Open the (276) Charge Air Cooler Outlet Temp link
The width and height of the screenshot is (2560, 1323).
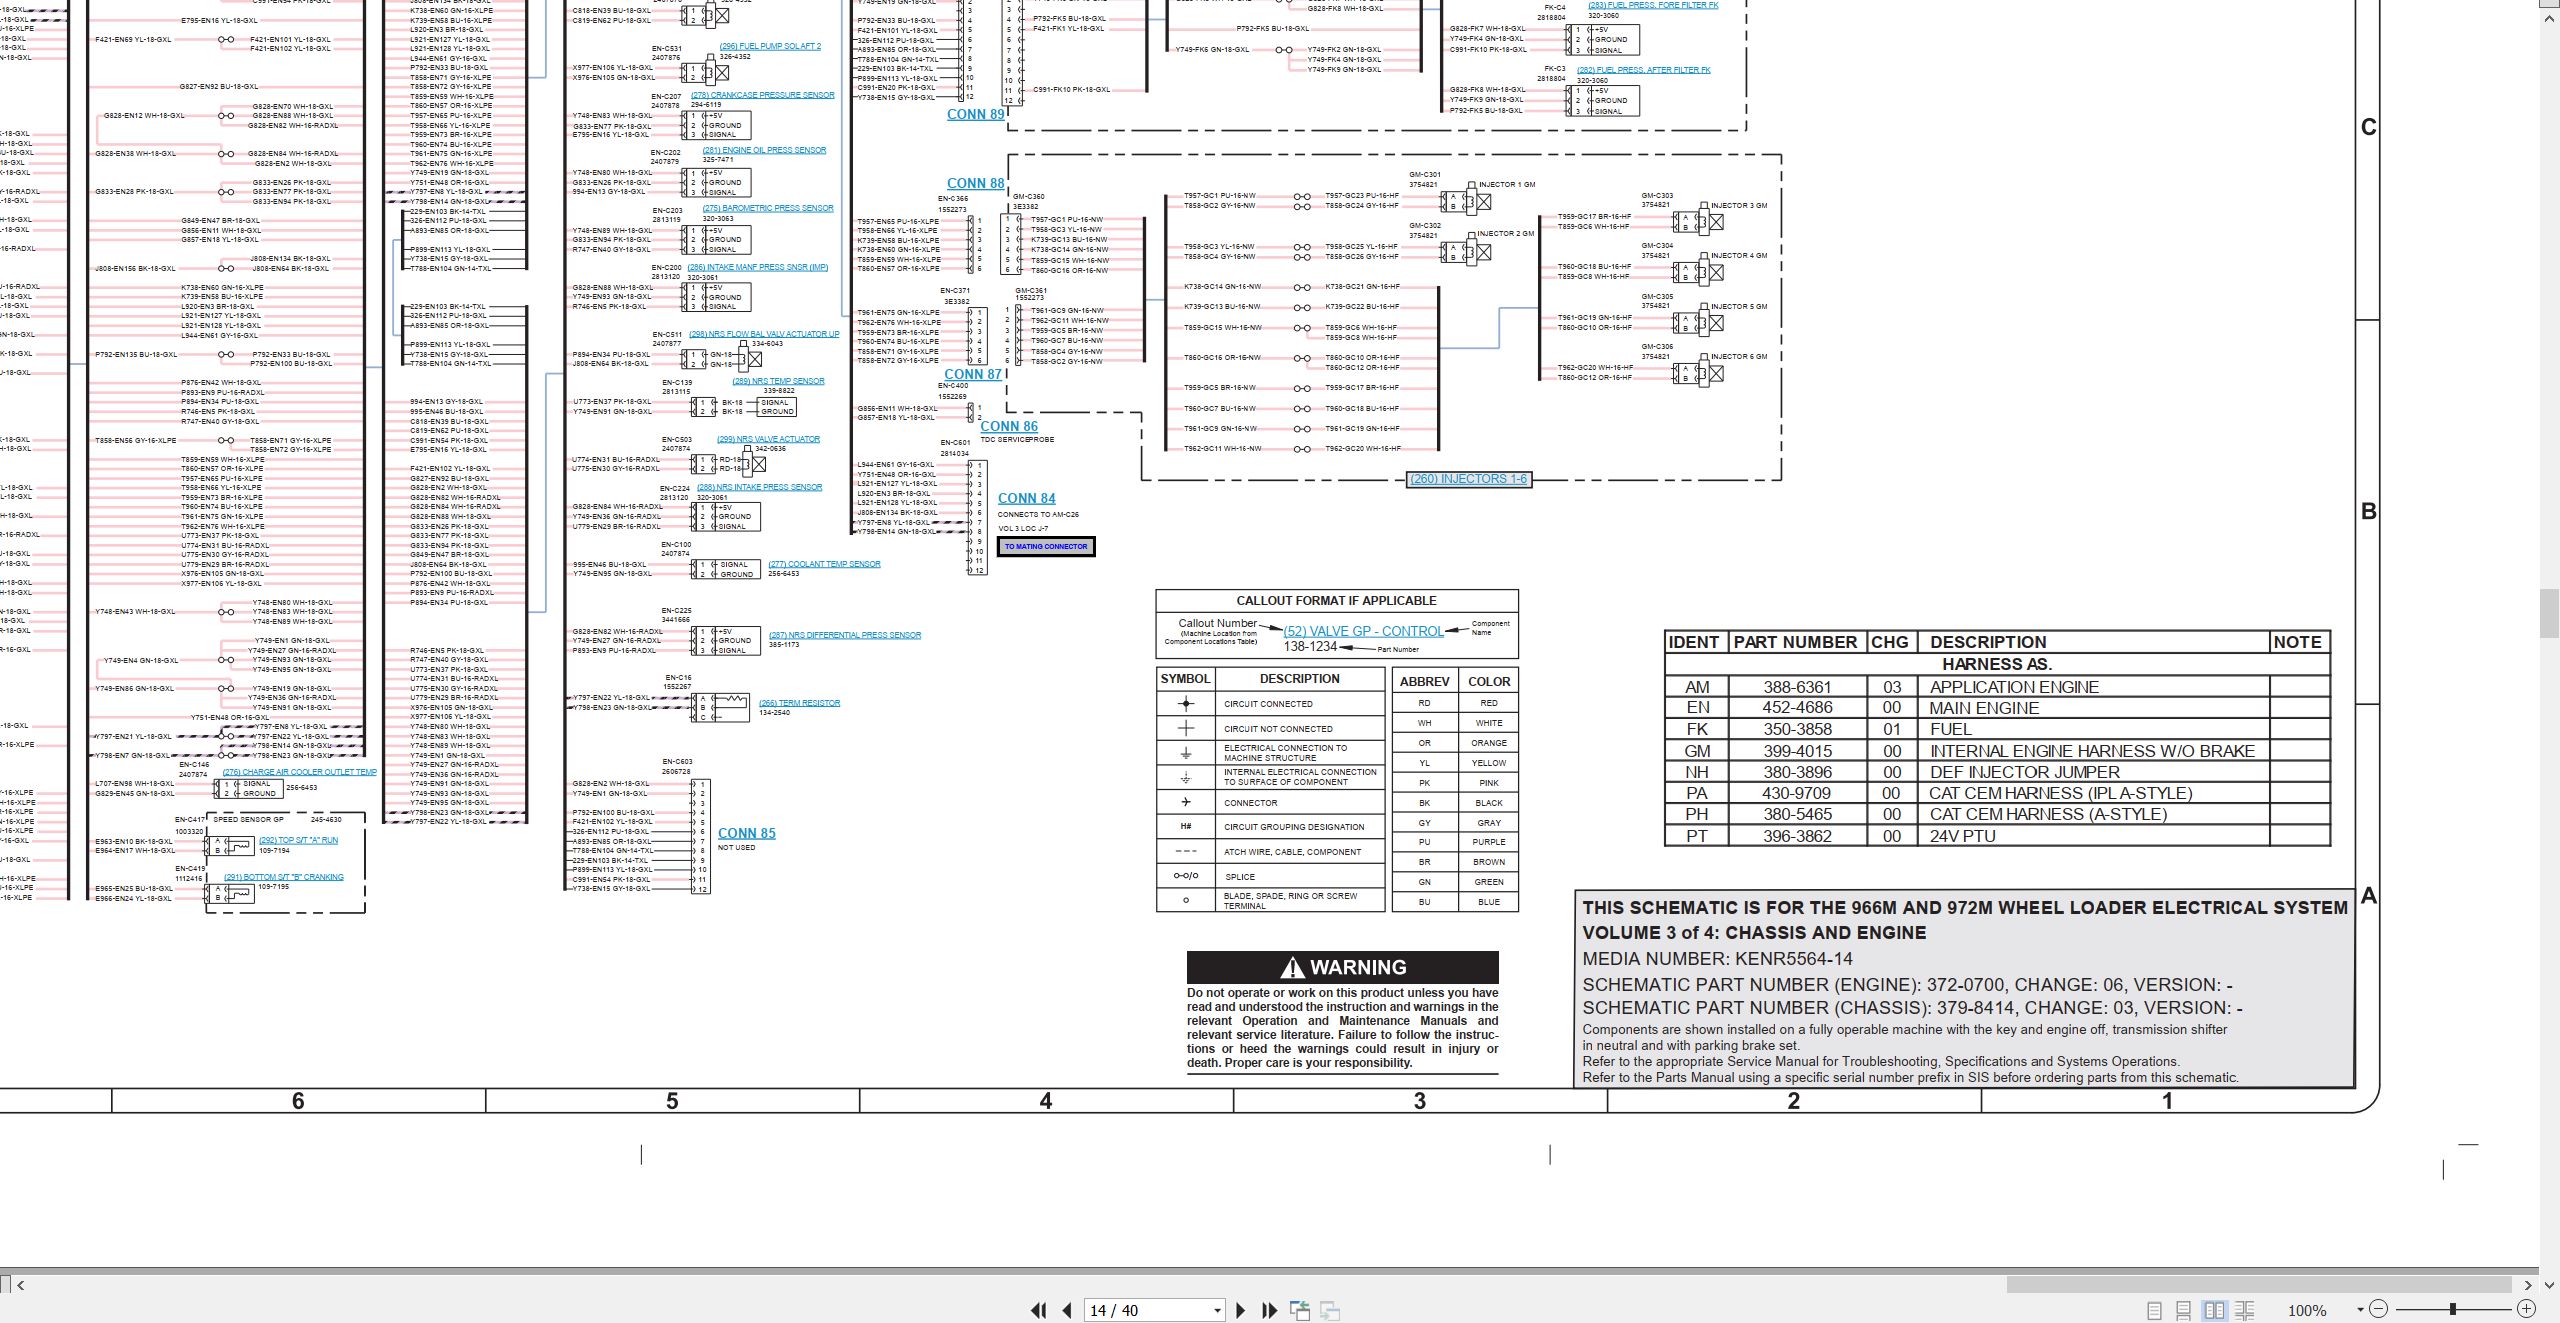[x=299, y=772]
